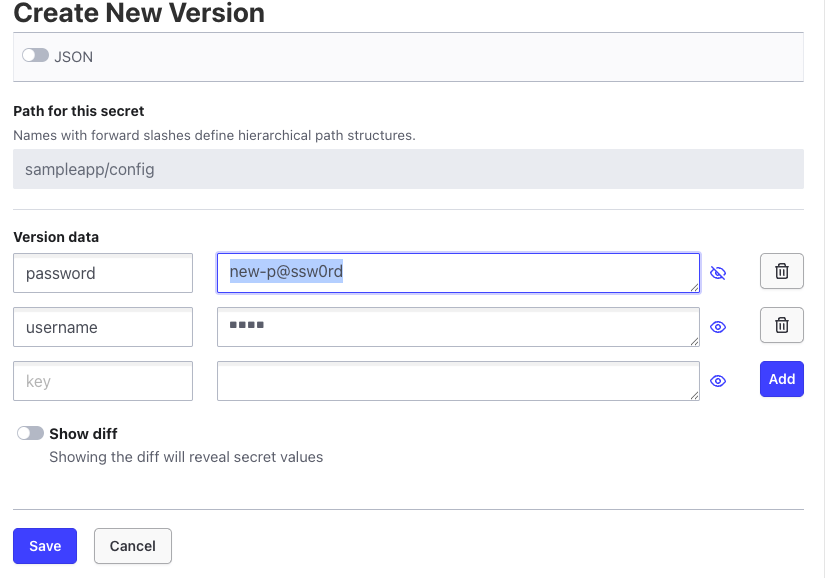
Task: Click the empty value textarea in last row
Action: [x=458, y=381]
